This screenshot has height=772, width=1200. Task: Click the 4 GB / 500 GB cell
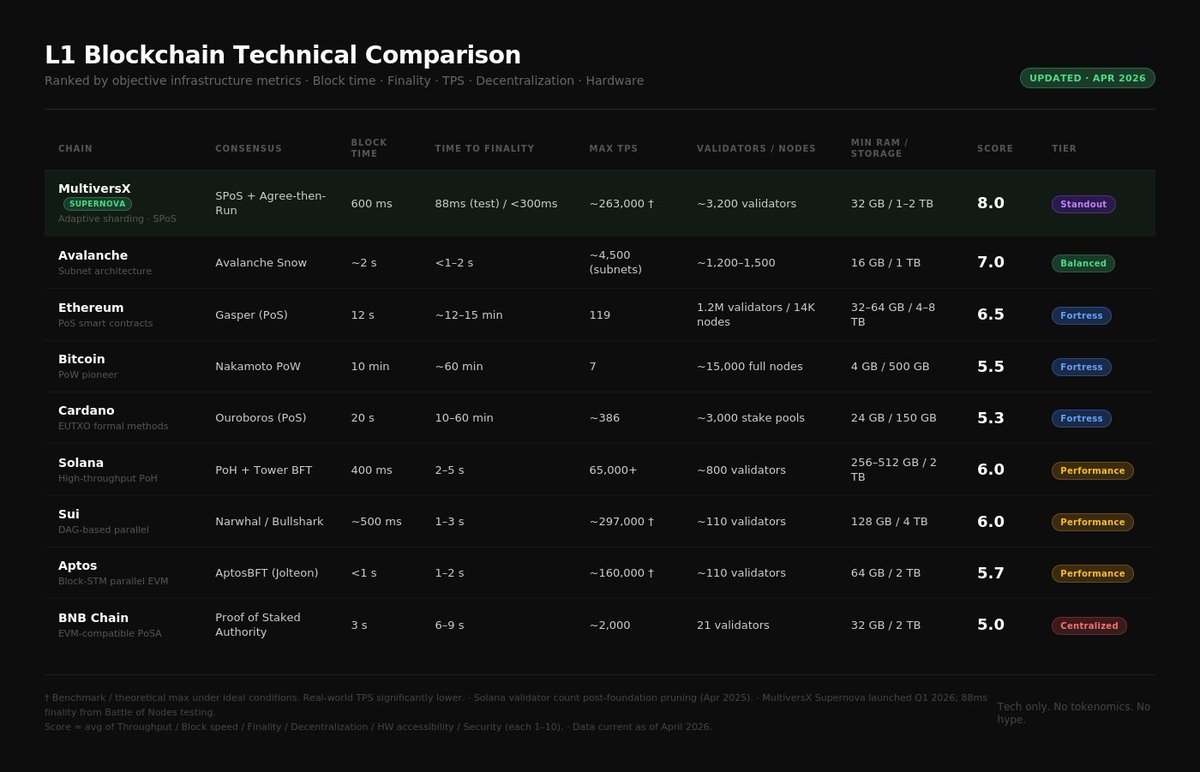(890, 367)
